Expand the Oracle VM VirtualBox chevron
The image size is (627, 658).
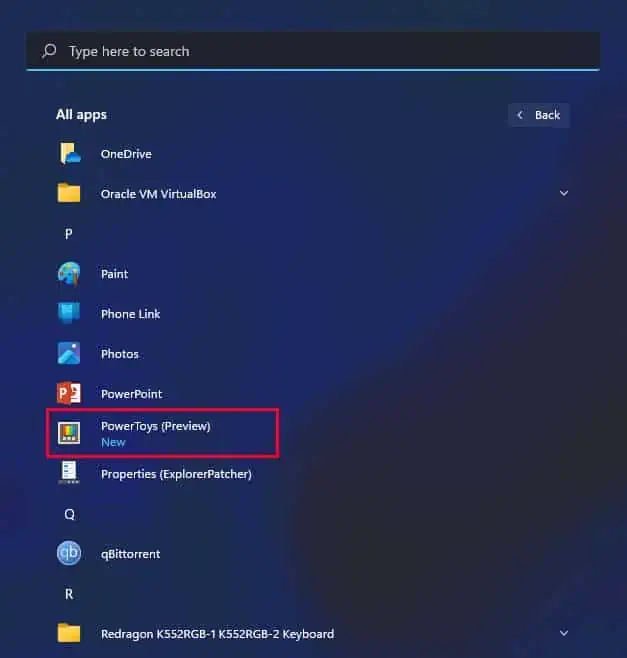(x=564, y=193)
